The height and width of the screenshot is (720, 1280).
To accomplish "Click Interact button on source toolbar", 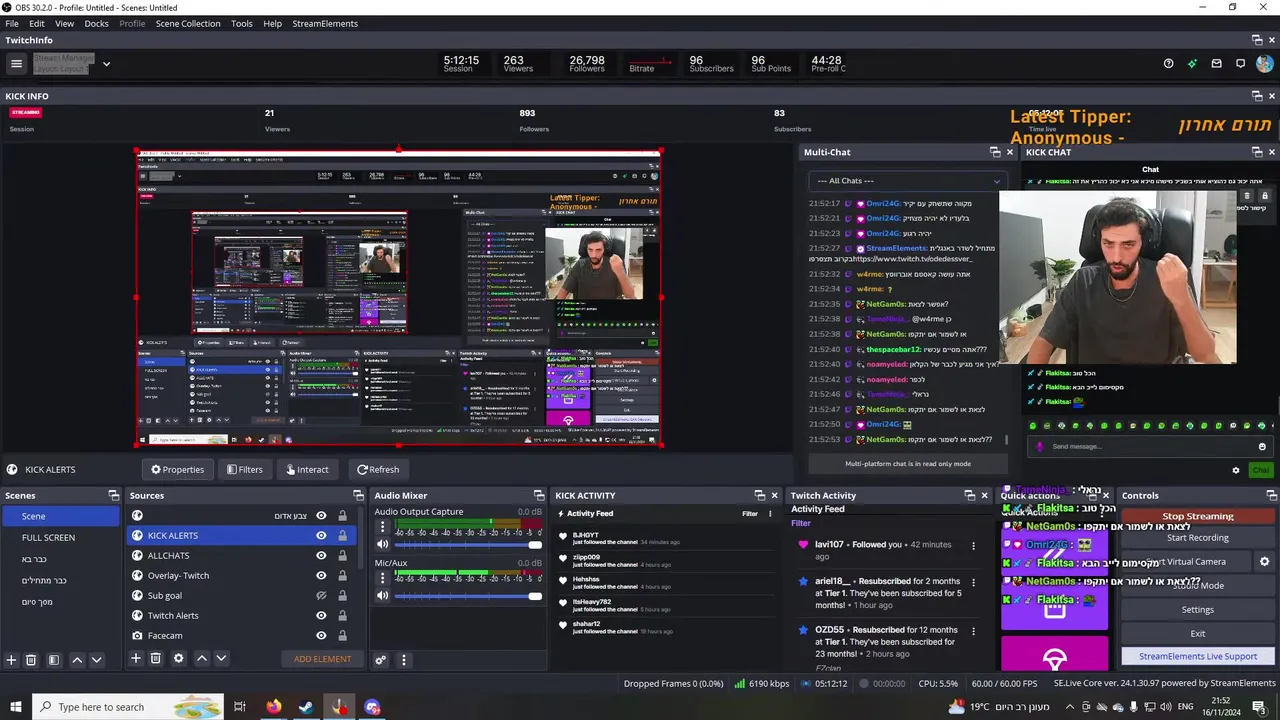I will pyautogui.click(x=307, y=469).
